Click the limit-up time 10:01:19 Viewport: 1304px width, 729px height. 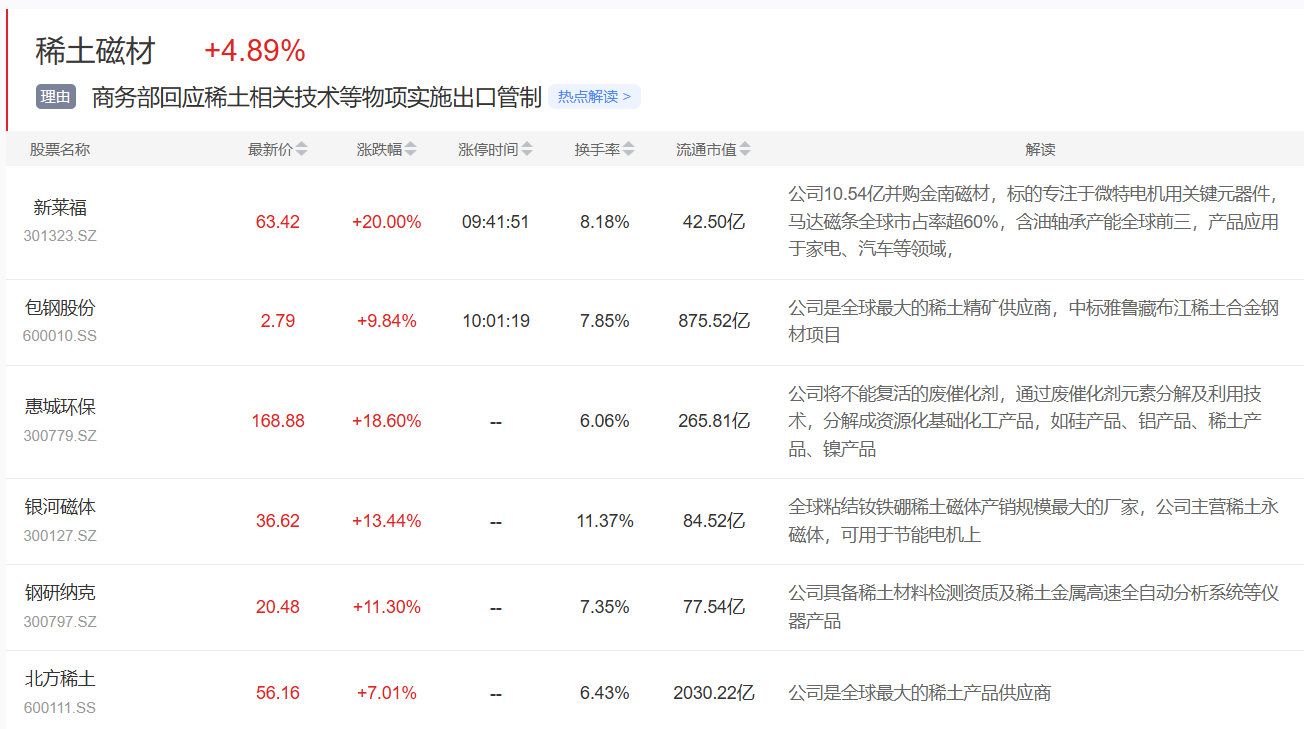coord(496,321)
